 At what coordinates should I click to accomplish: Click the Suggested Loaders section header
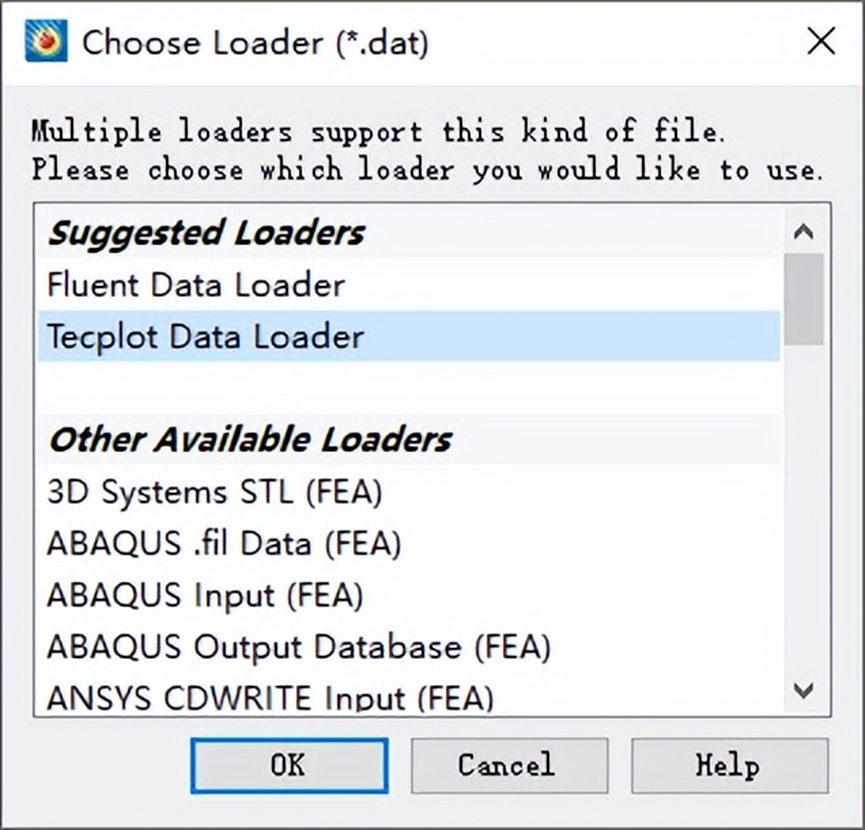click(207, 233)
